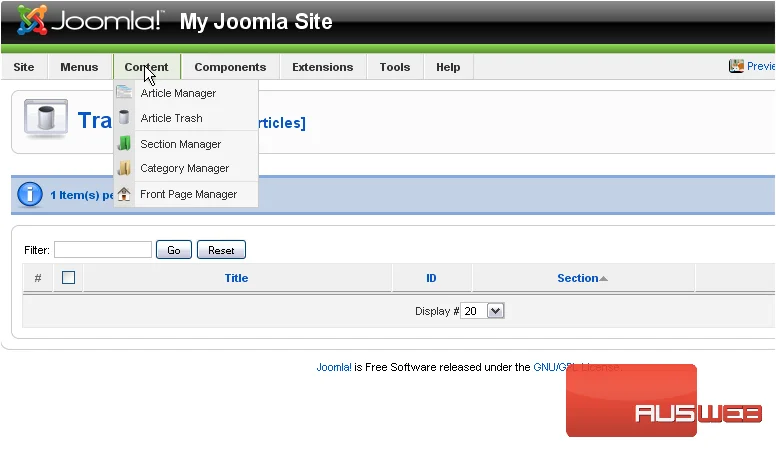Open the GNU/GPL License link
This screenshot has height=450, width=776.
click(577, 367)
